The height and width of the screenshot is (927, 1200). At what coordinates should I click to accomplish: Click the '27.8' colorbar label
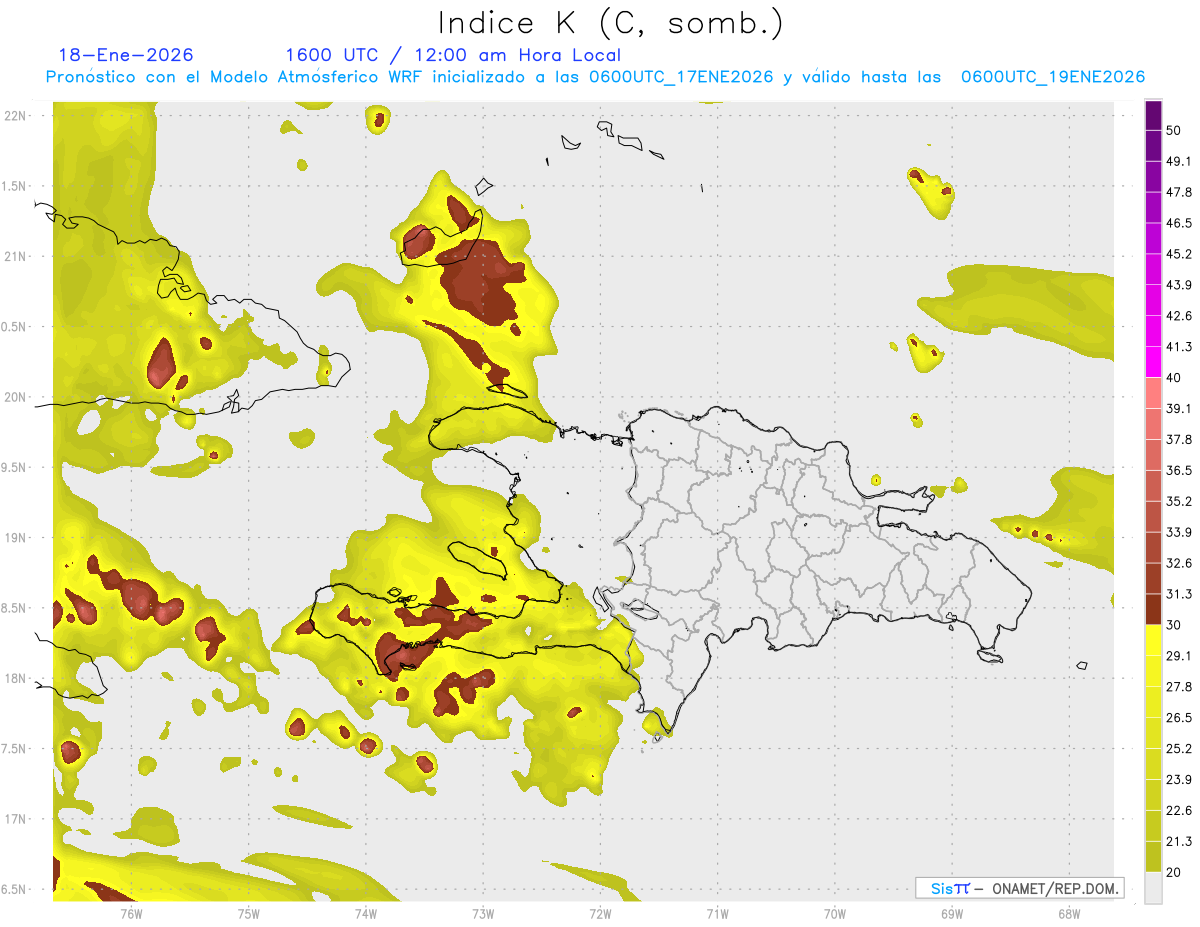click(1180, 687)
